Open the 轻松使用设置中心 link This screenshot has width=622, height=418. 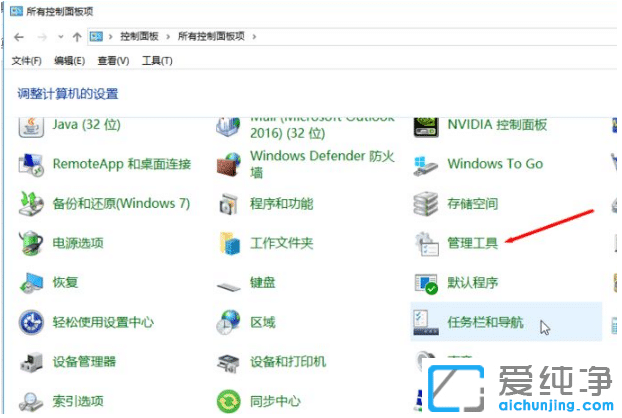[x=103, y=322]
